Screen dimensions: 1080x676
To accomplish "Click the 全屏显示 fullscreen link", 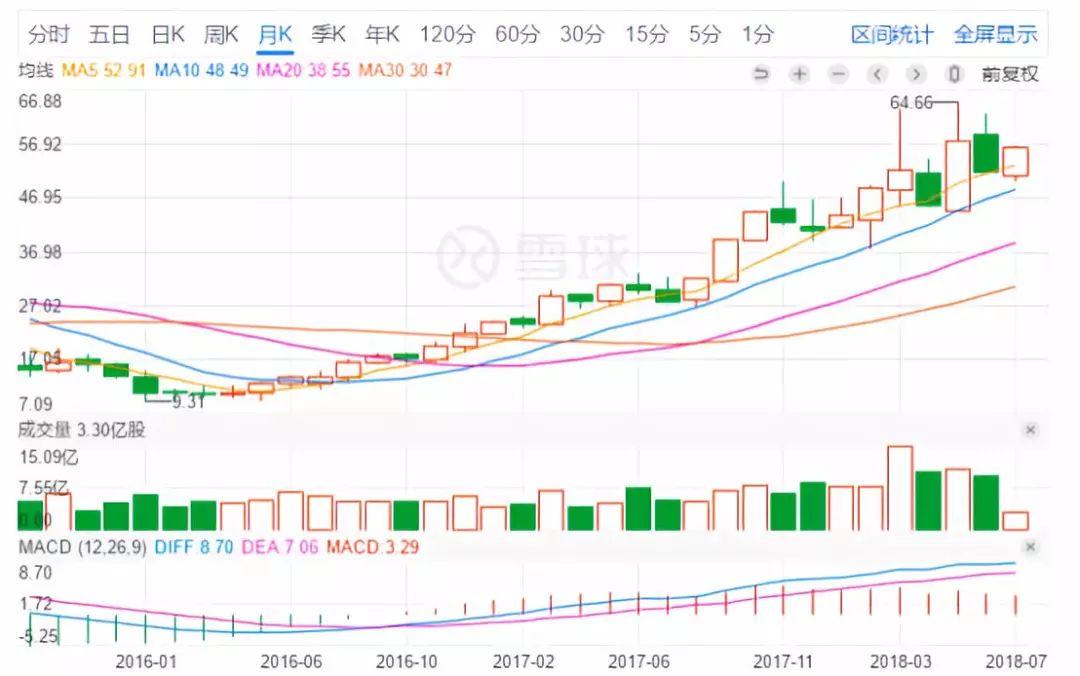I will [995, 34].
